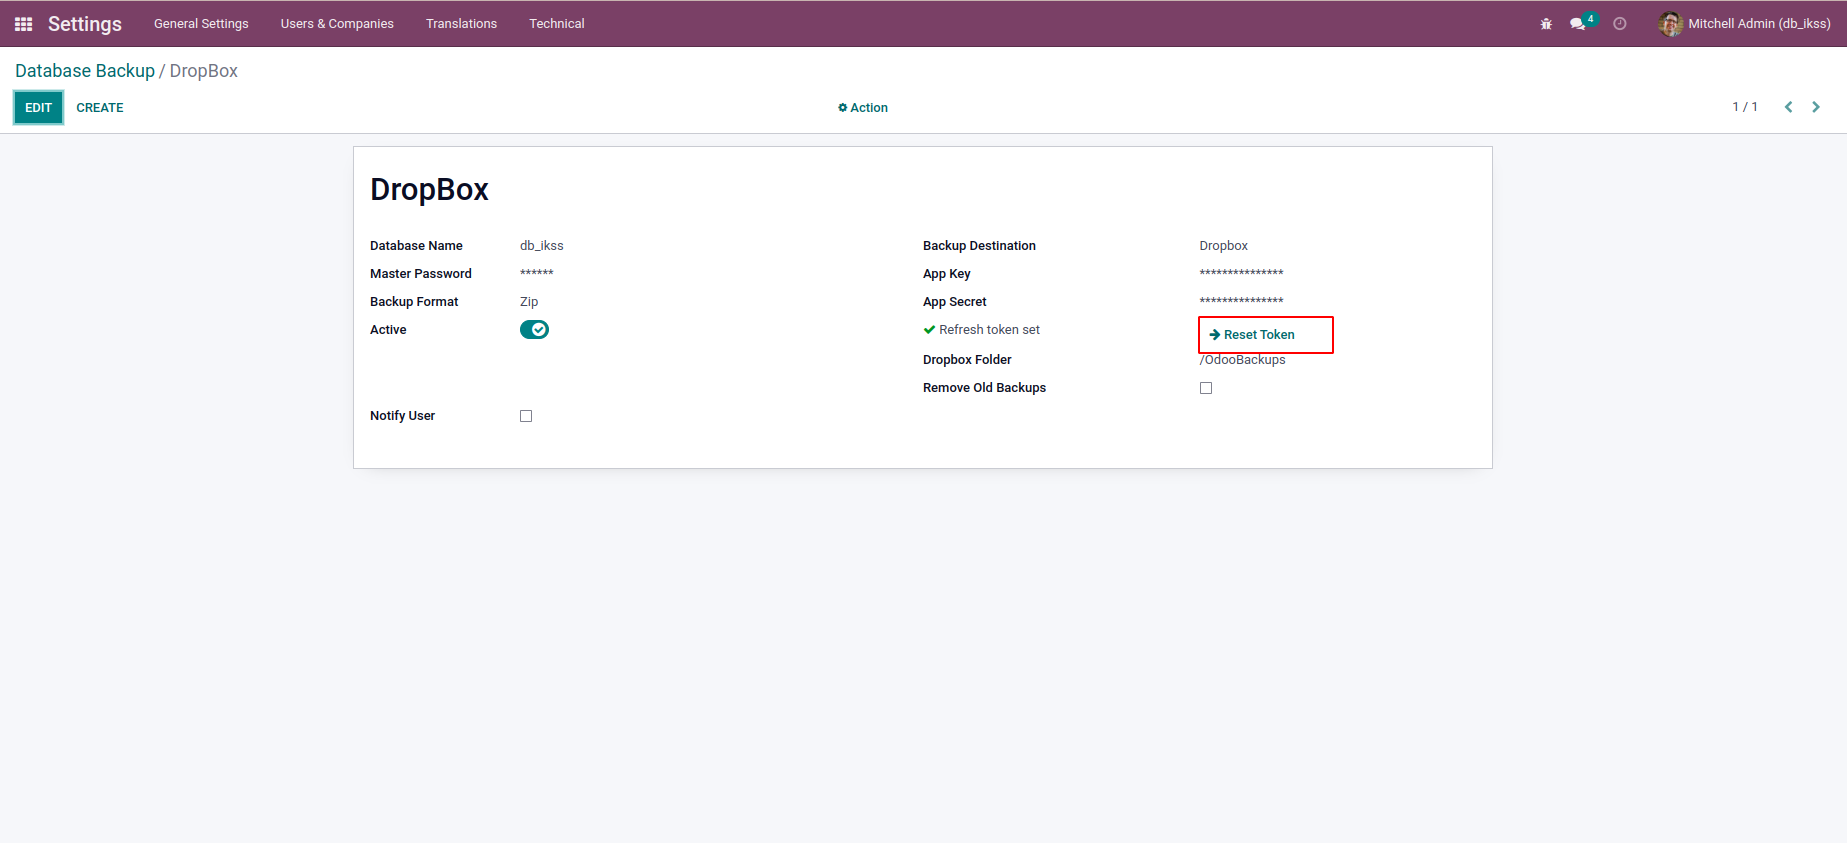Go to next record arrow
1847x843 pixels.
coord(1816,107)
